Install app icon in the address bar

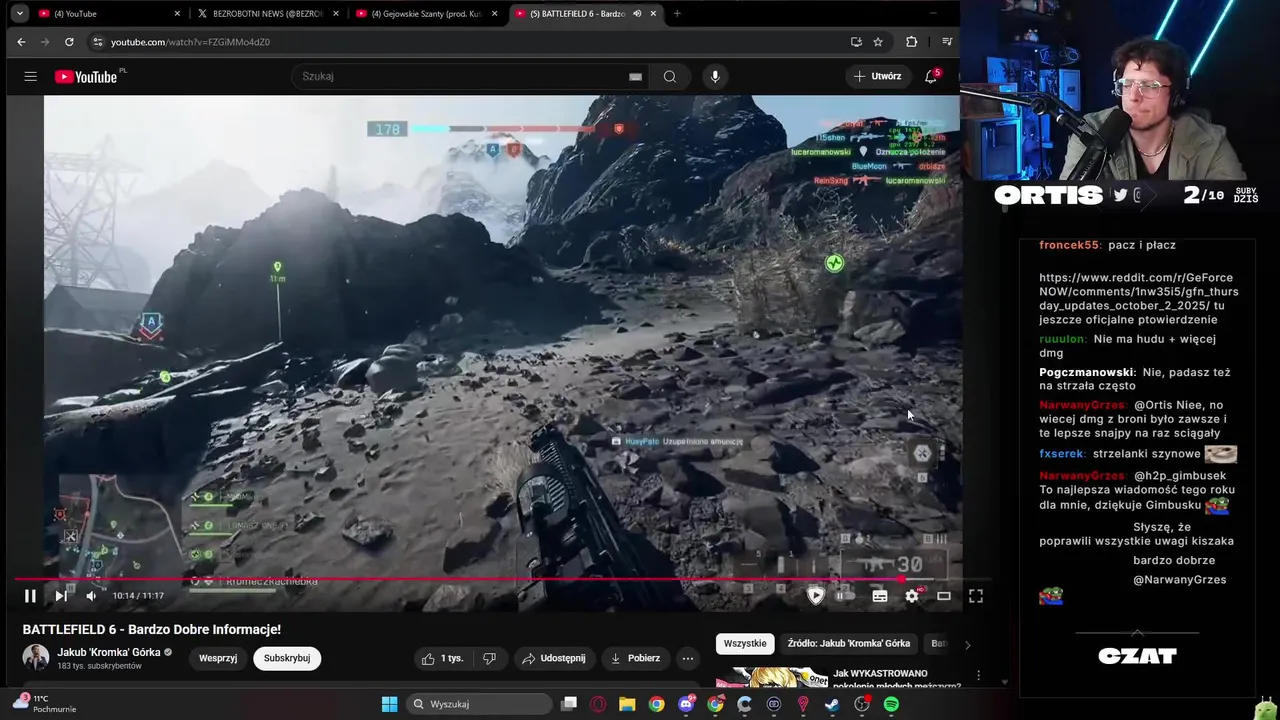tap(856, 42)
